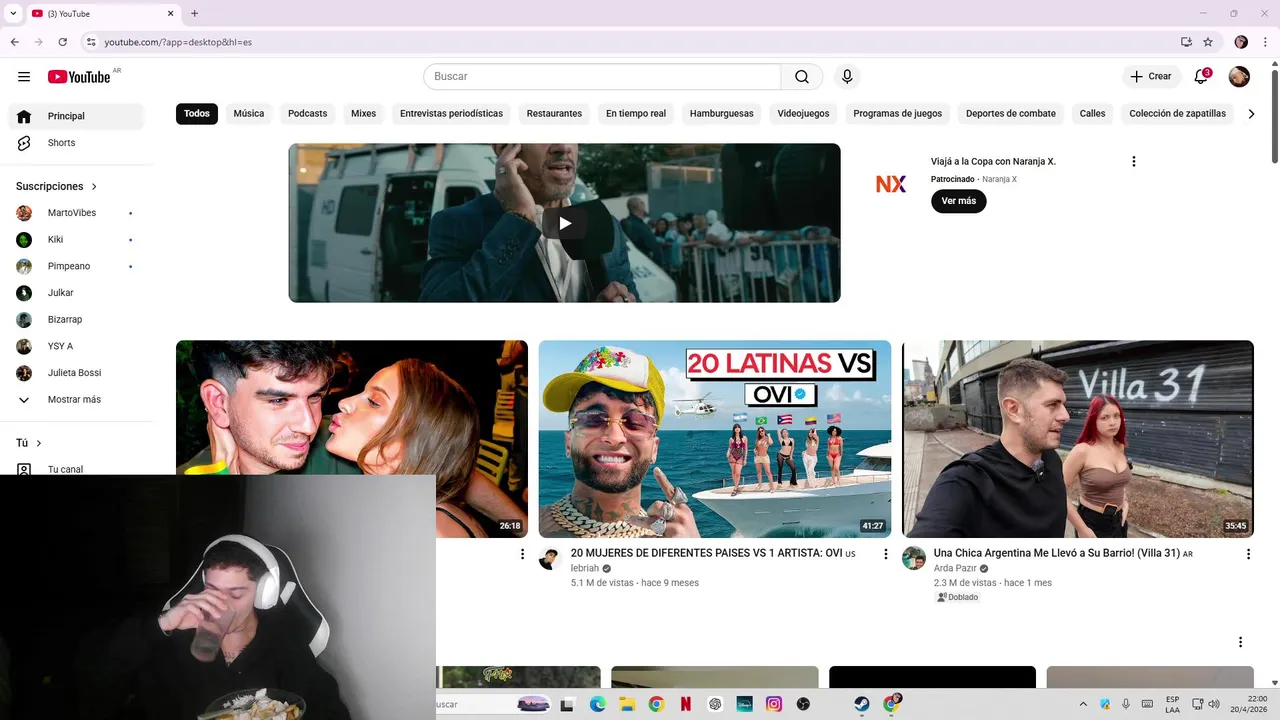The width and height of the screenshot is (1280, 720).
Task: Click the Crear button
Action: pos(1151,77)
